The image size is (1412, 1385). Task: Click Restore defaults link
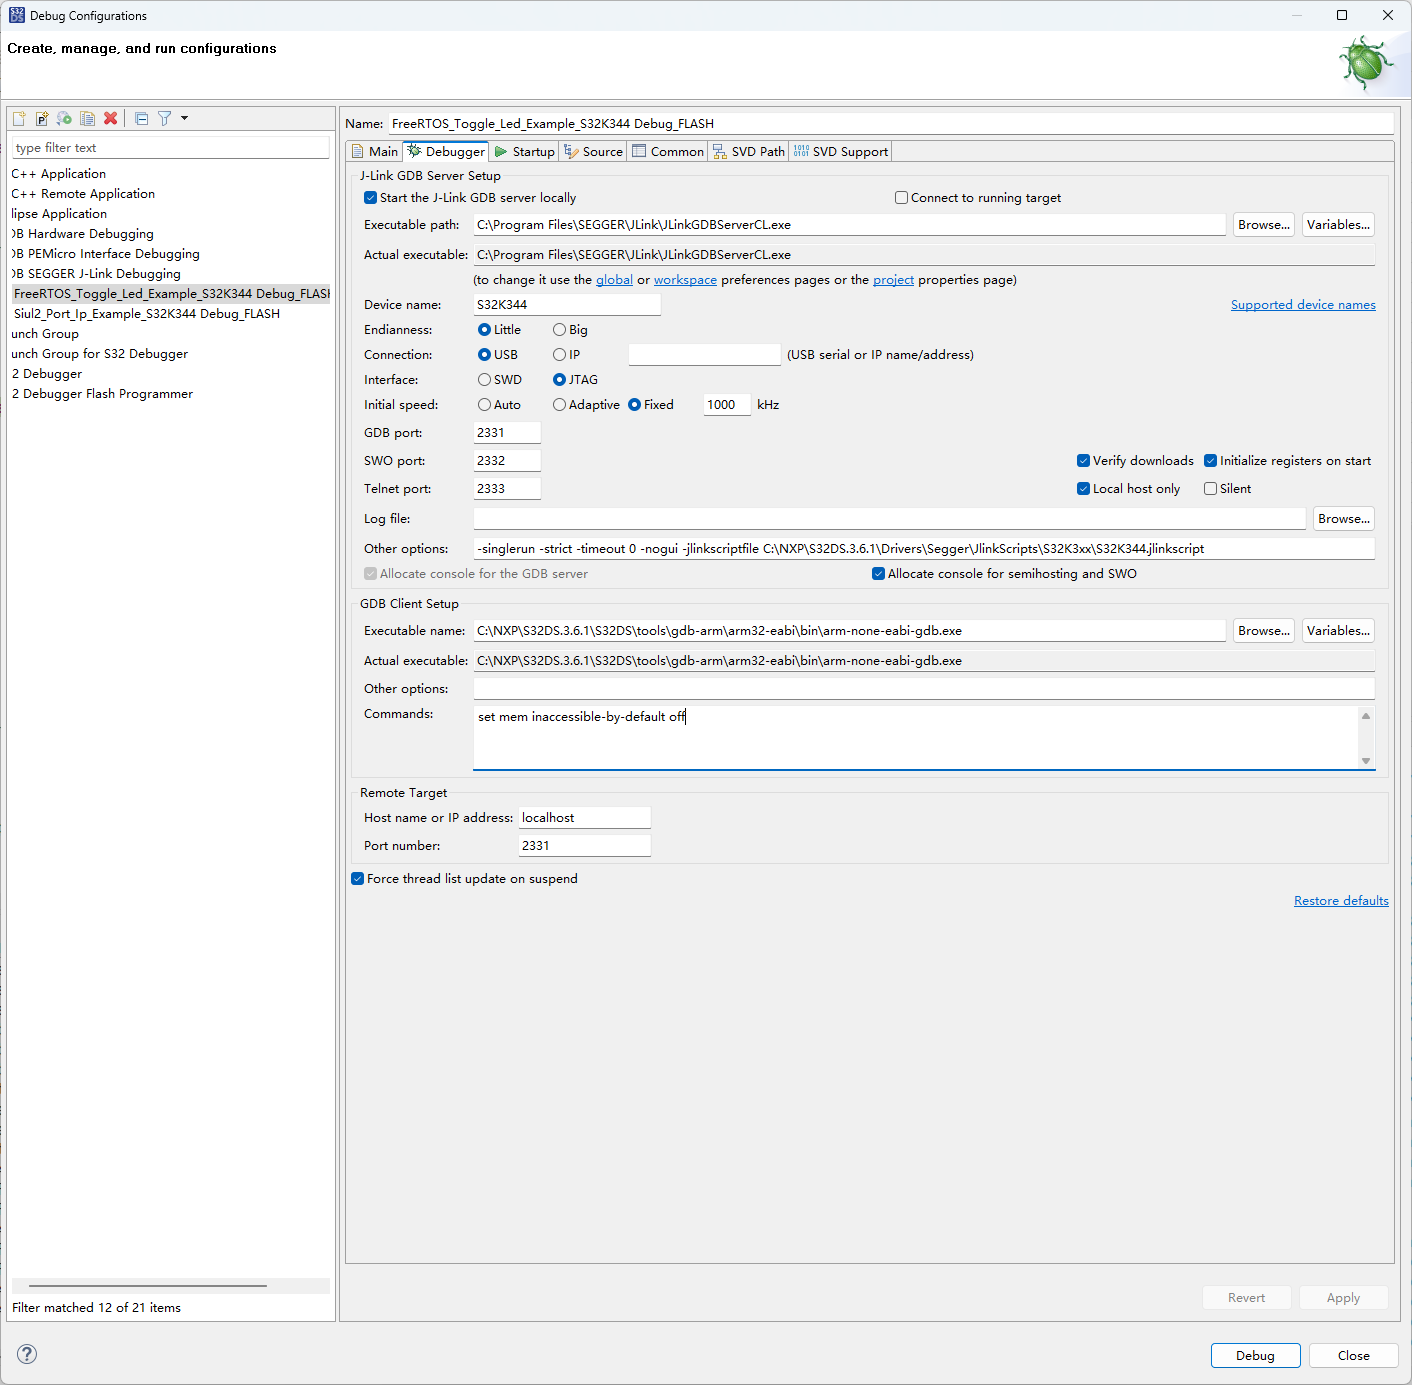point(1341,901)
